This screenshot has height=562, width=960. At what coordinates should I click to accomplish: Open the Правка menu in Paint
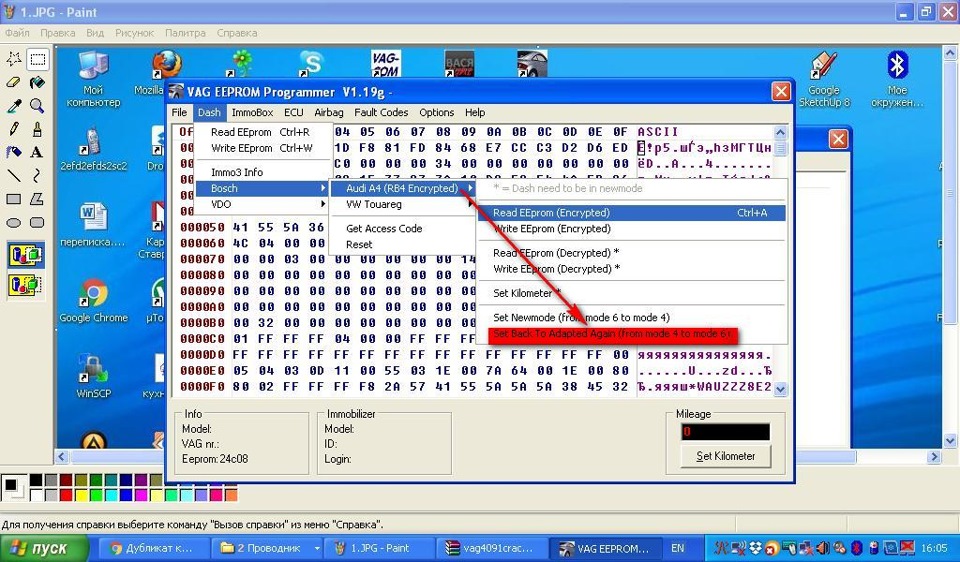coord(58,33)
